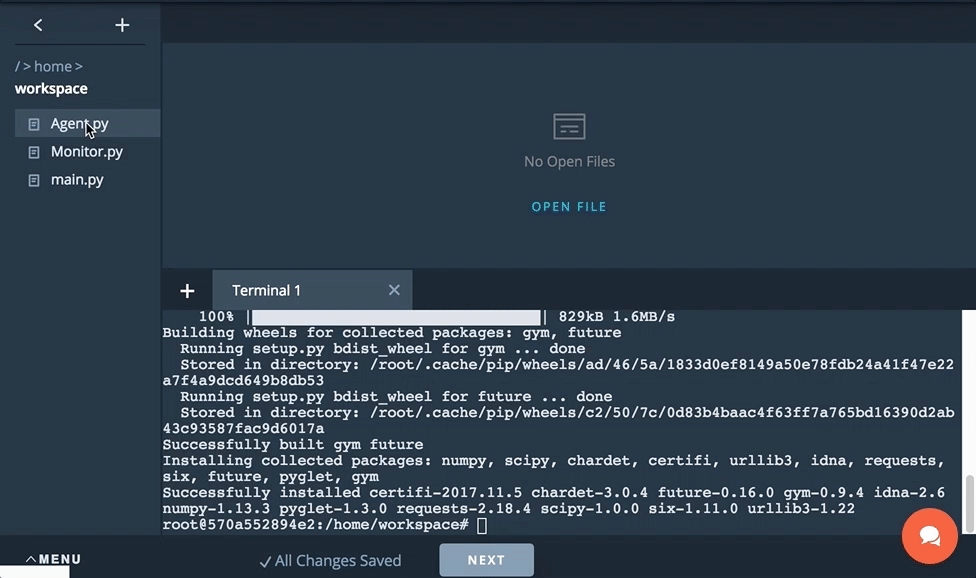Select Monitor.py in the sidebar
The height and width of the screenshot is (578, 976).
86,152
